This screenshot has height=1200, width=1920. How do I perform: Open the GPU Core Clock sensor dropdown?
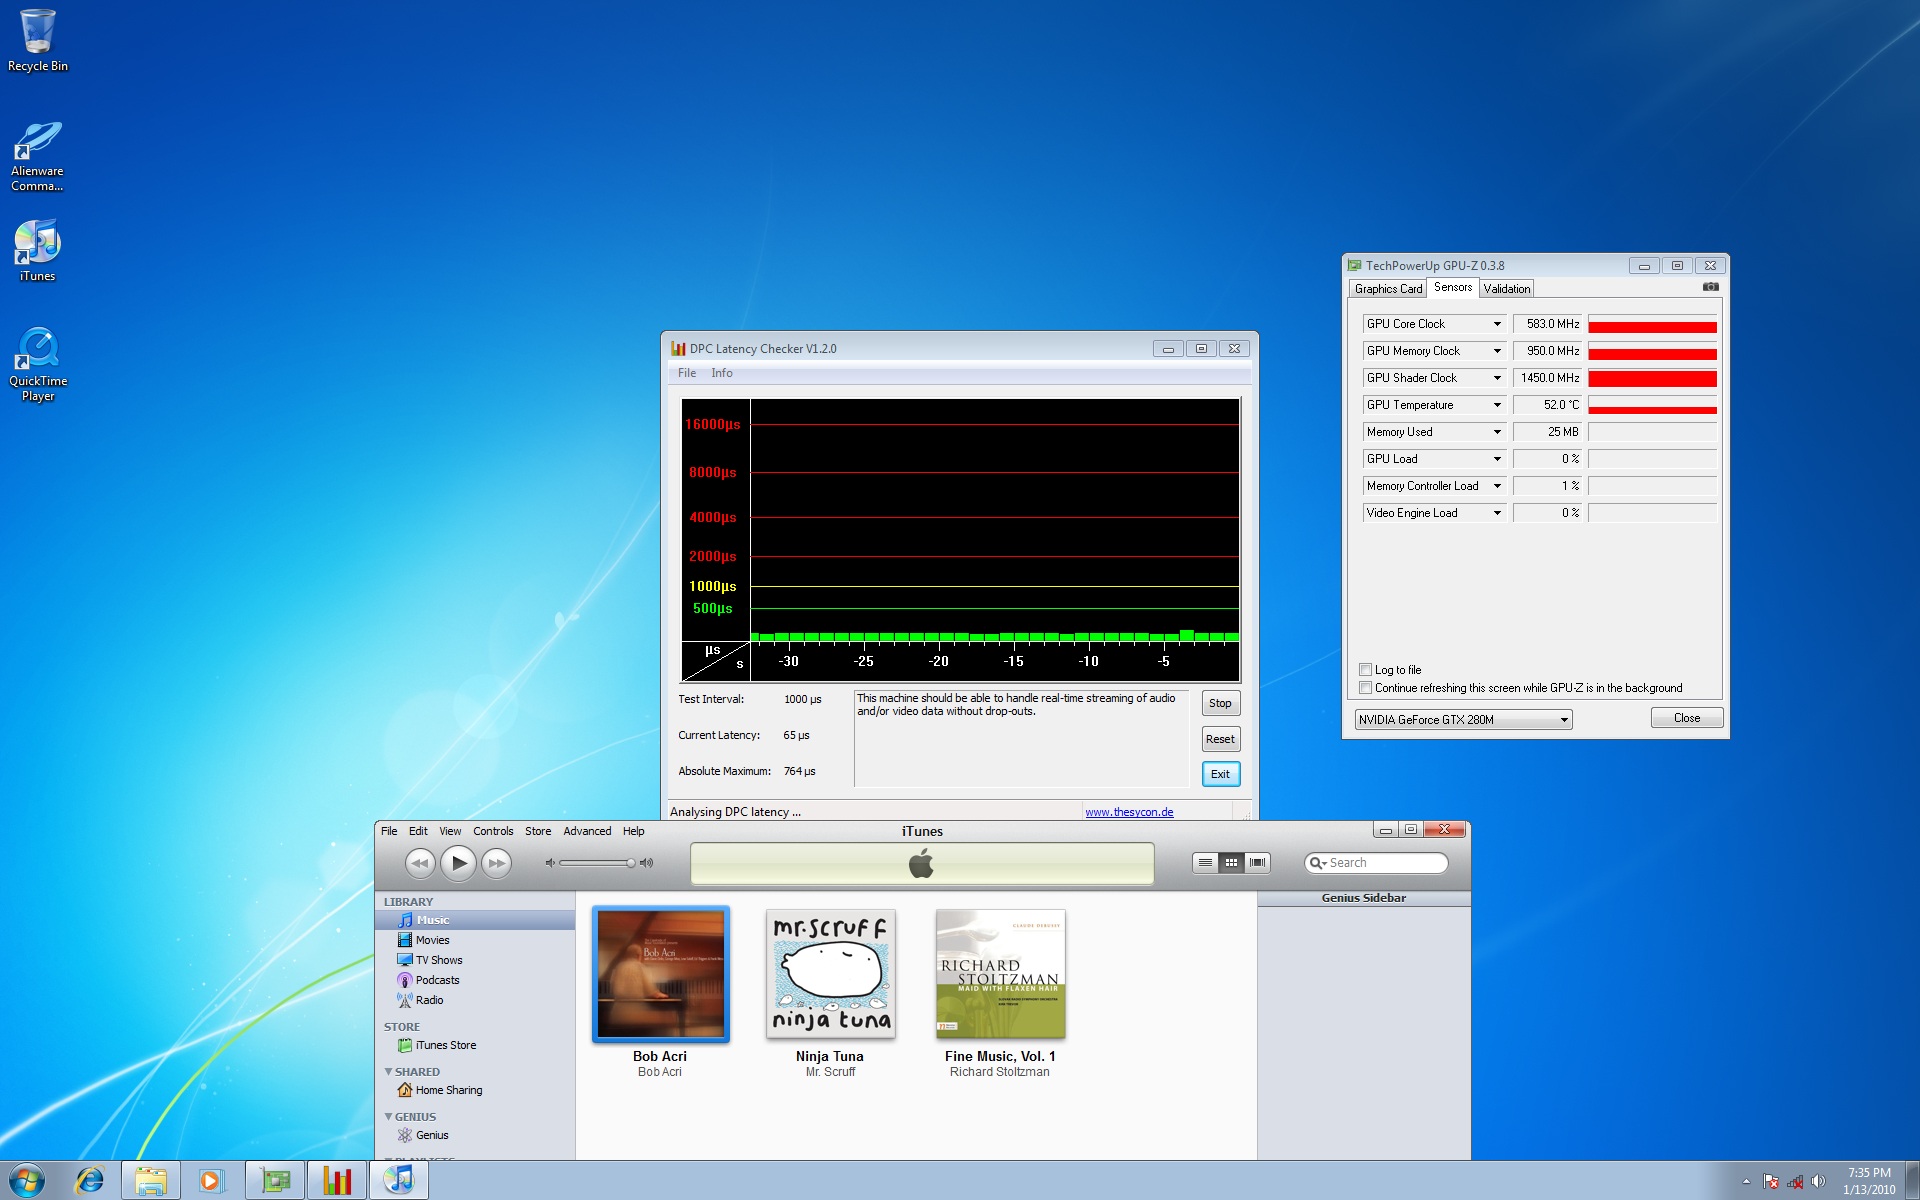tap(1497, 324)
